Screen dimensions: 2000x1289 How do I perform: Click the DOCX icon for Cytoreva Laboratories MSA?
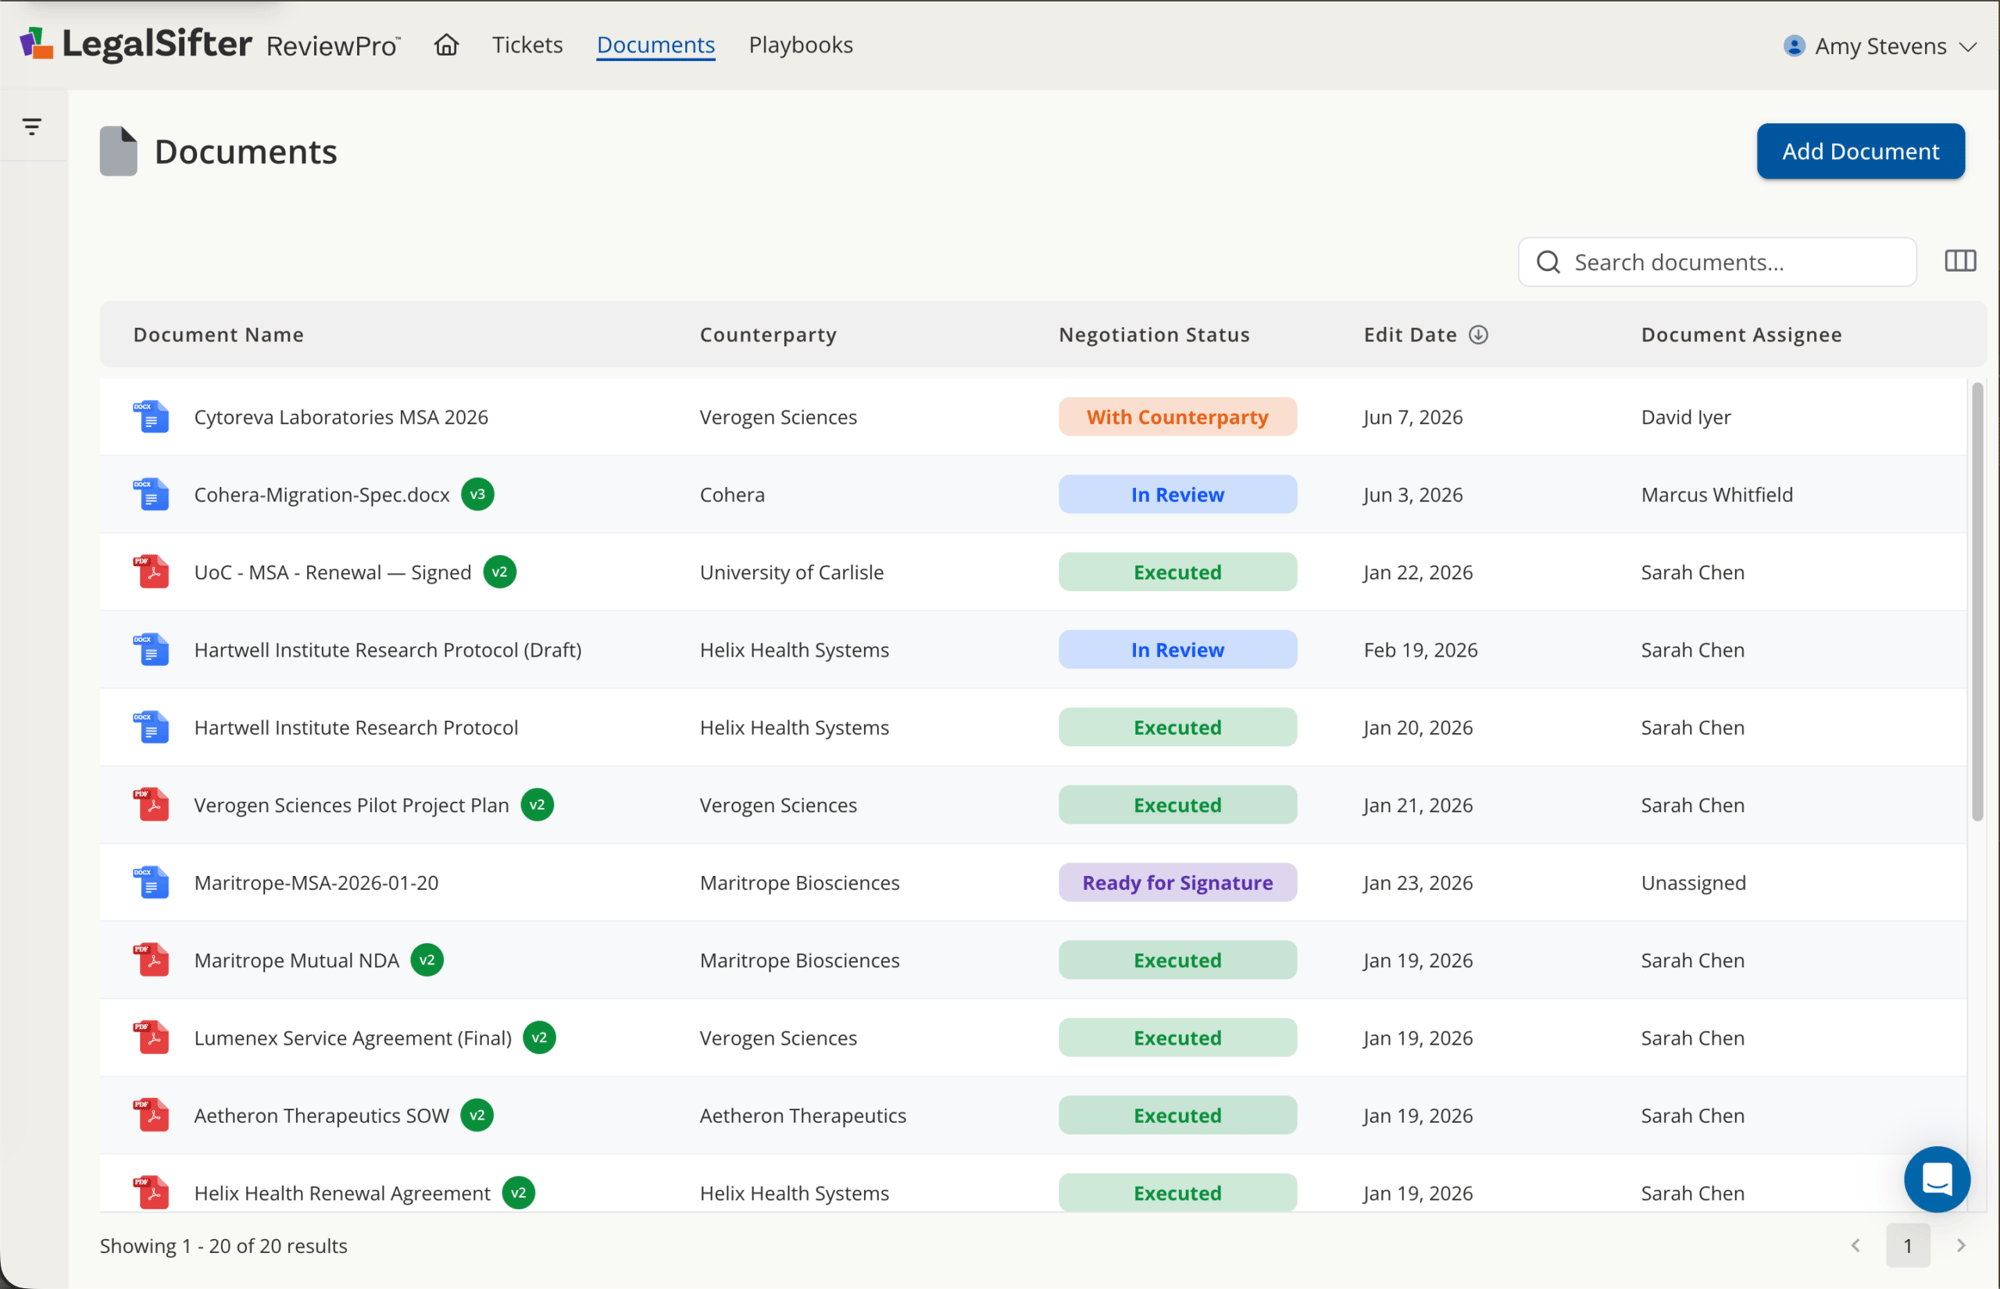151,417
